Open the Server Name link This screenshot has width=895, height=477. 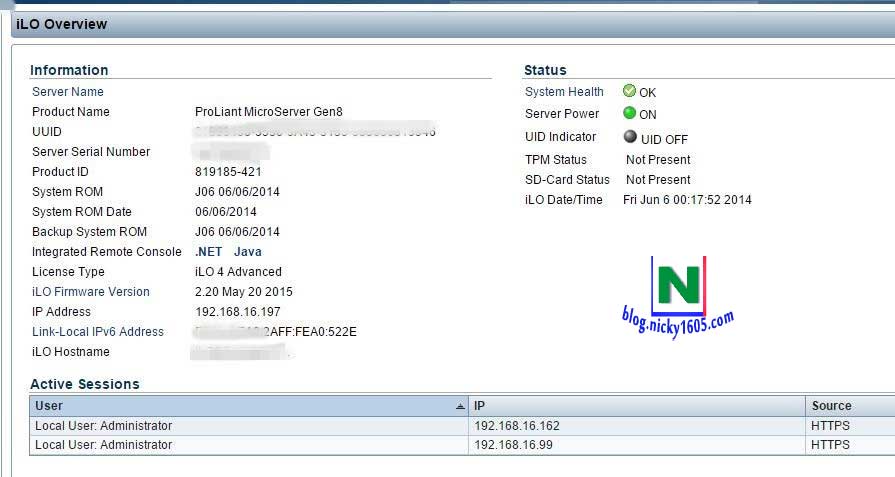68,92
